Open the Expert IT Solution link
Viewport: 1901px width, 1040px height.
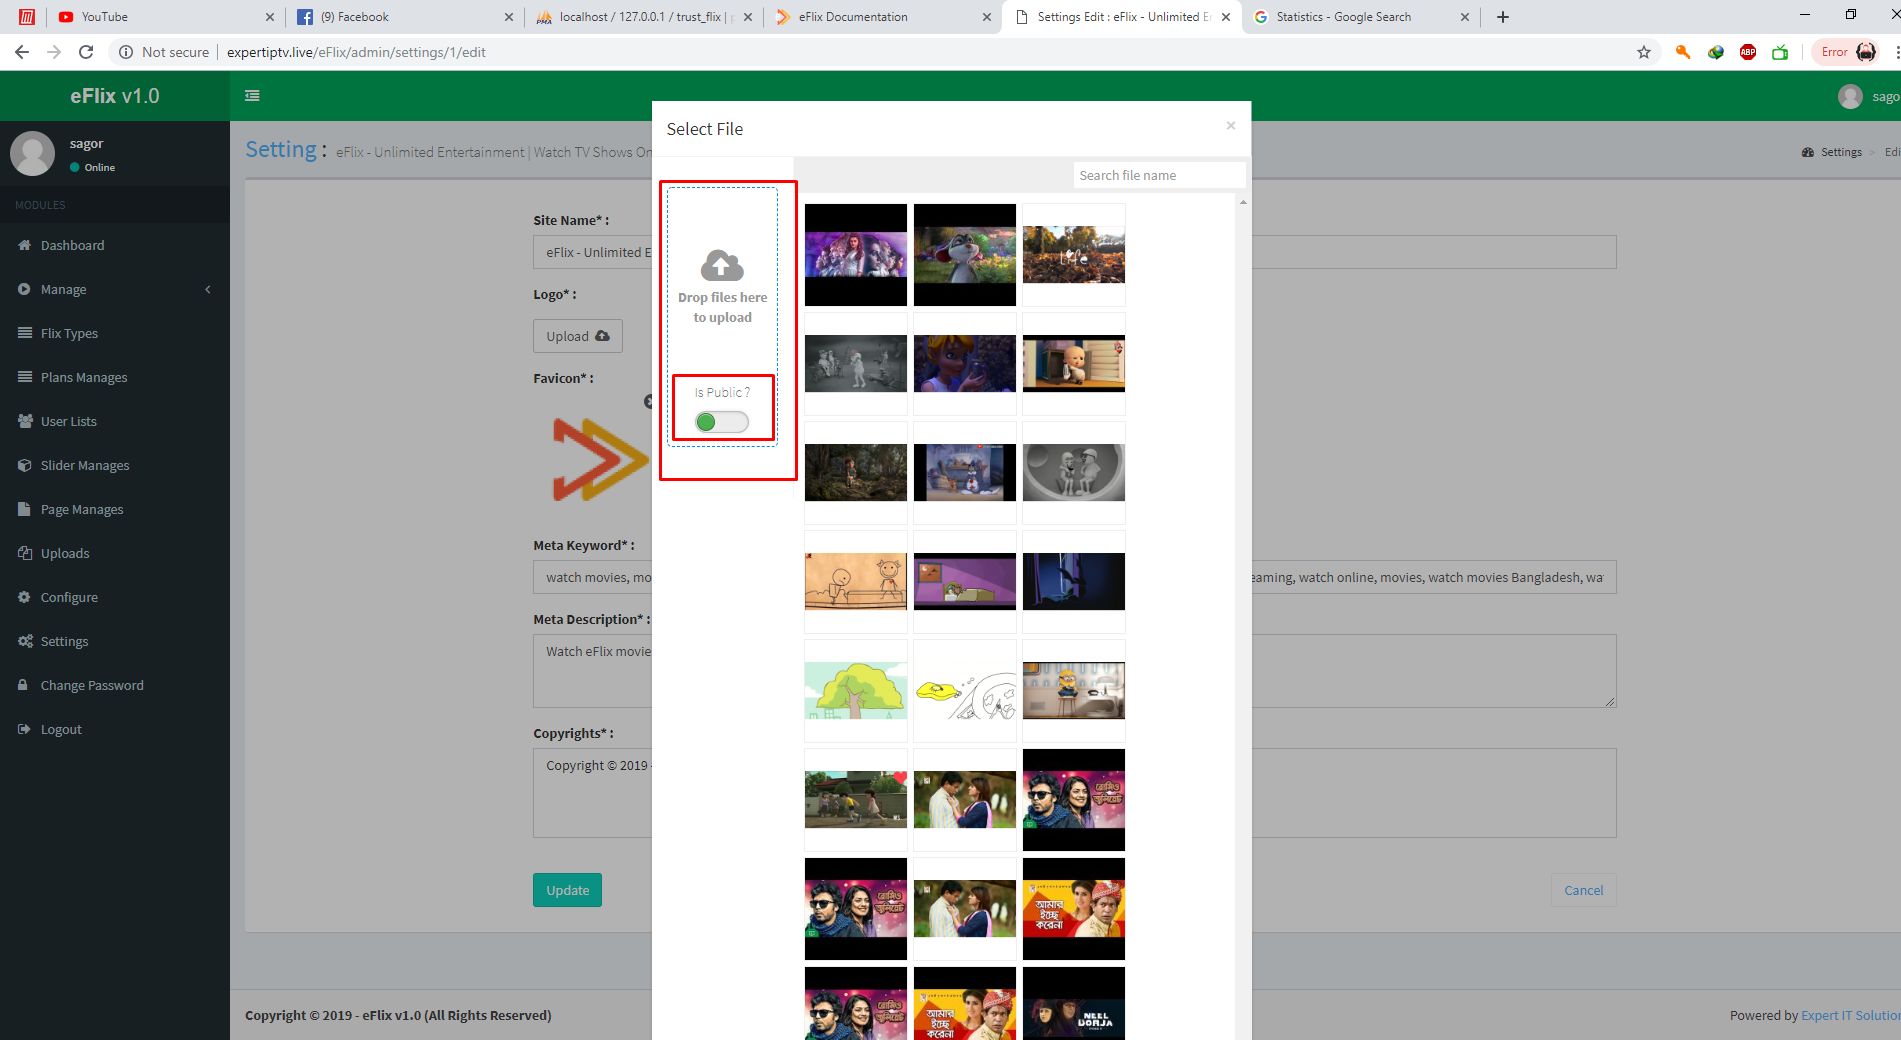[1849, 1015]
